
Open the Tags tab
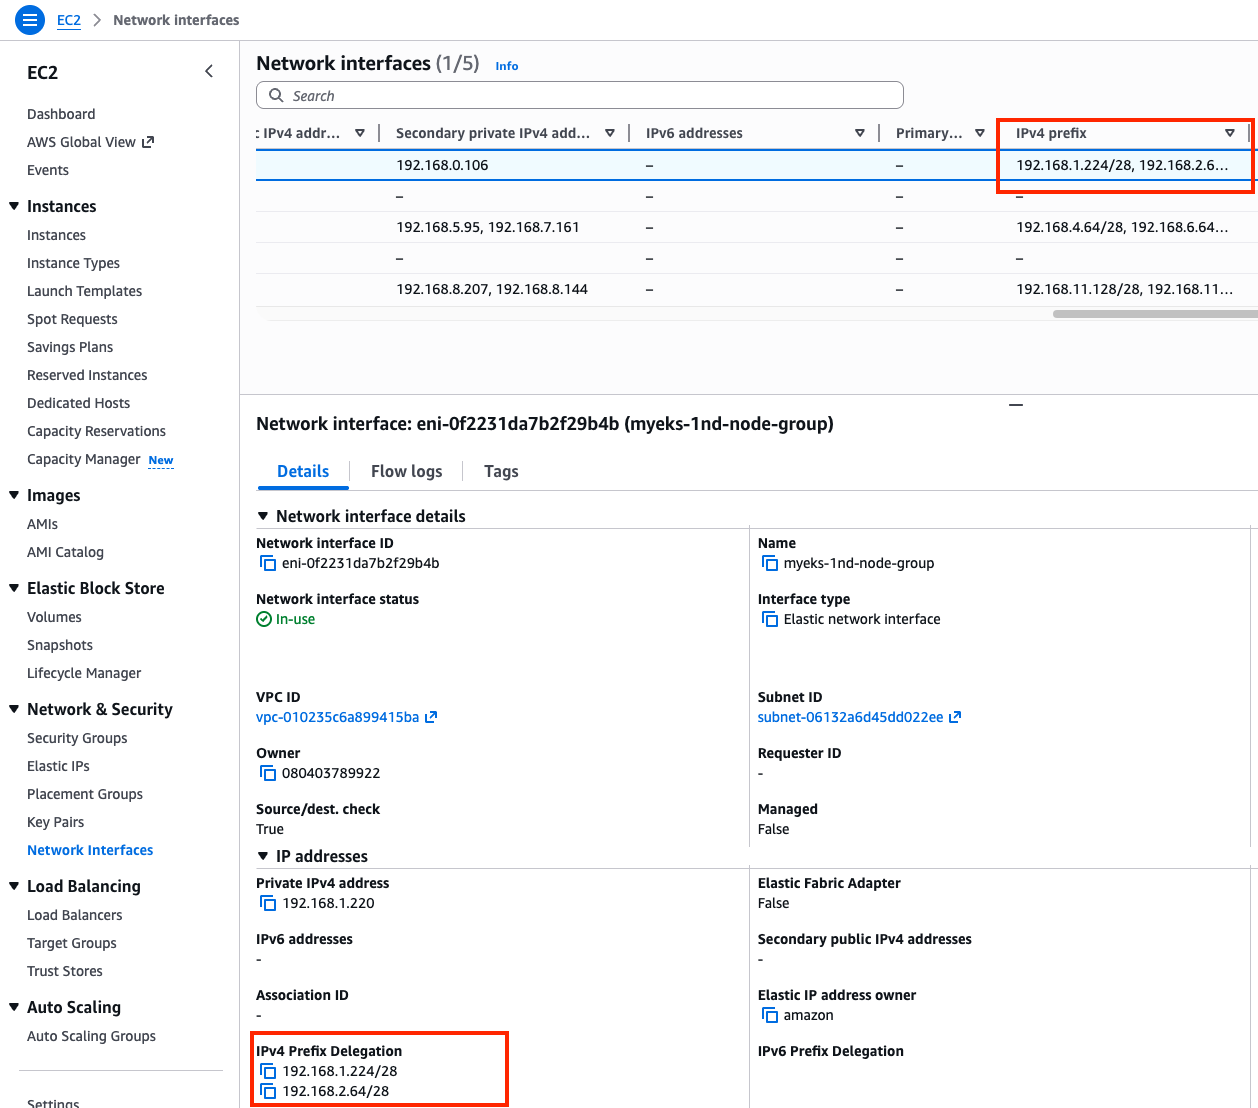tap(501, 471)
